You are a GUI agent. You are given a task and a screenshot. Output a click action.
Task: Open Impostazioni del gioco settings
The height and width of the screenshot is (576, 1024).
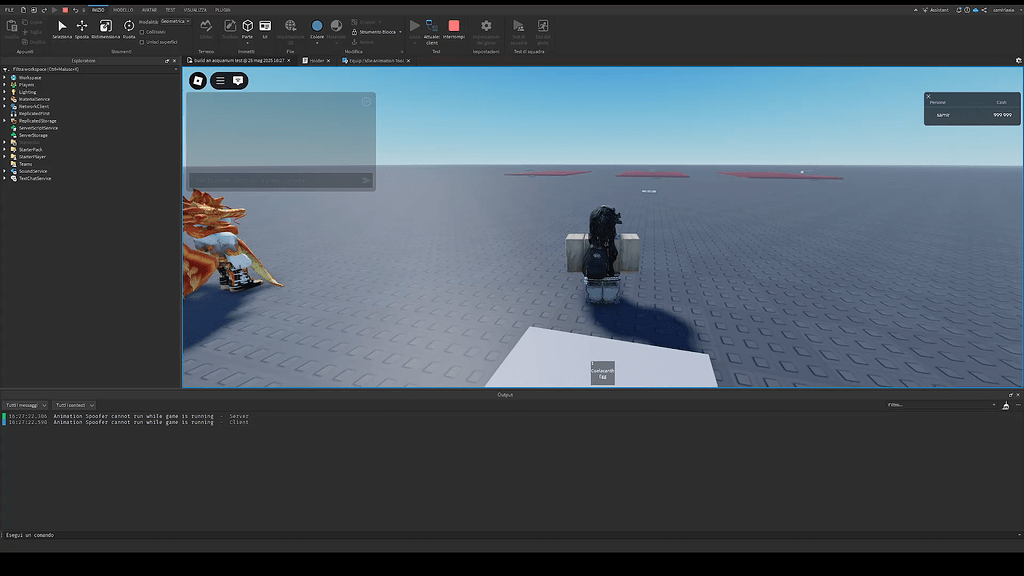pos(486,27)
